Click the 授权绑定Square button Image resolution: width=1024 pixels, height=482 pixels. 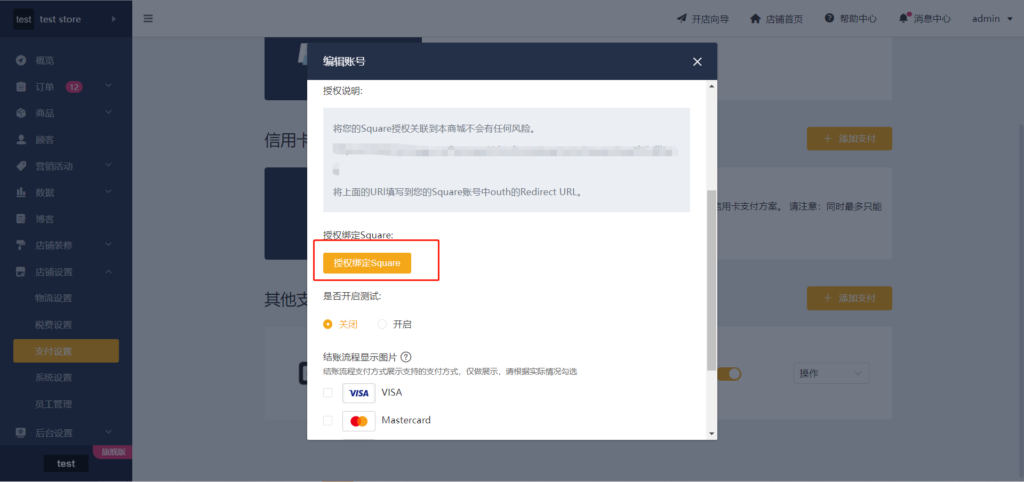[x=367, y=263]
